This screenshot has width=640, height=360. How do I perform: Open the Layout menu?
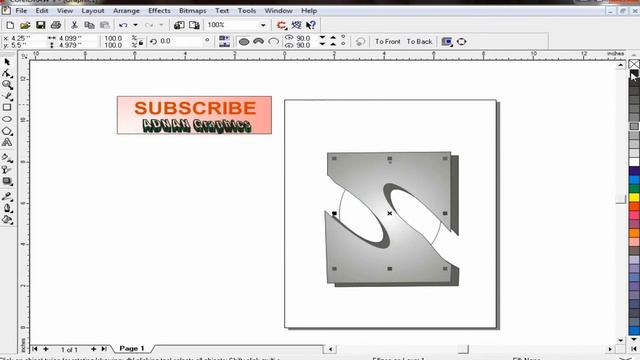[93, 11]
